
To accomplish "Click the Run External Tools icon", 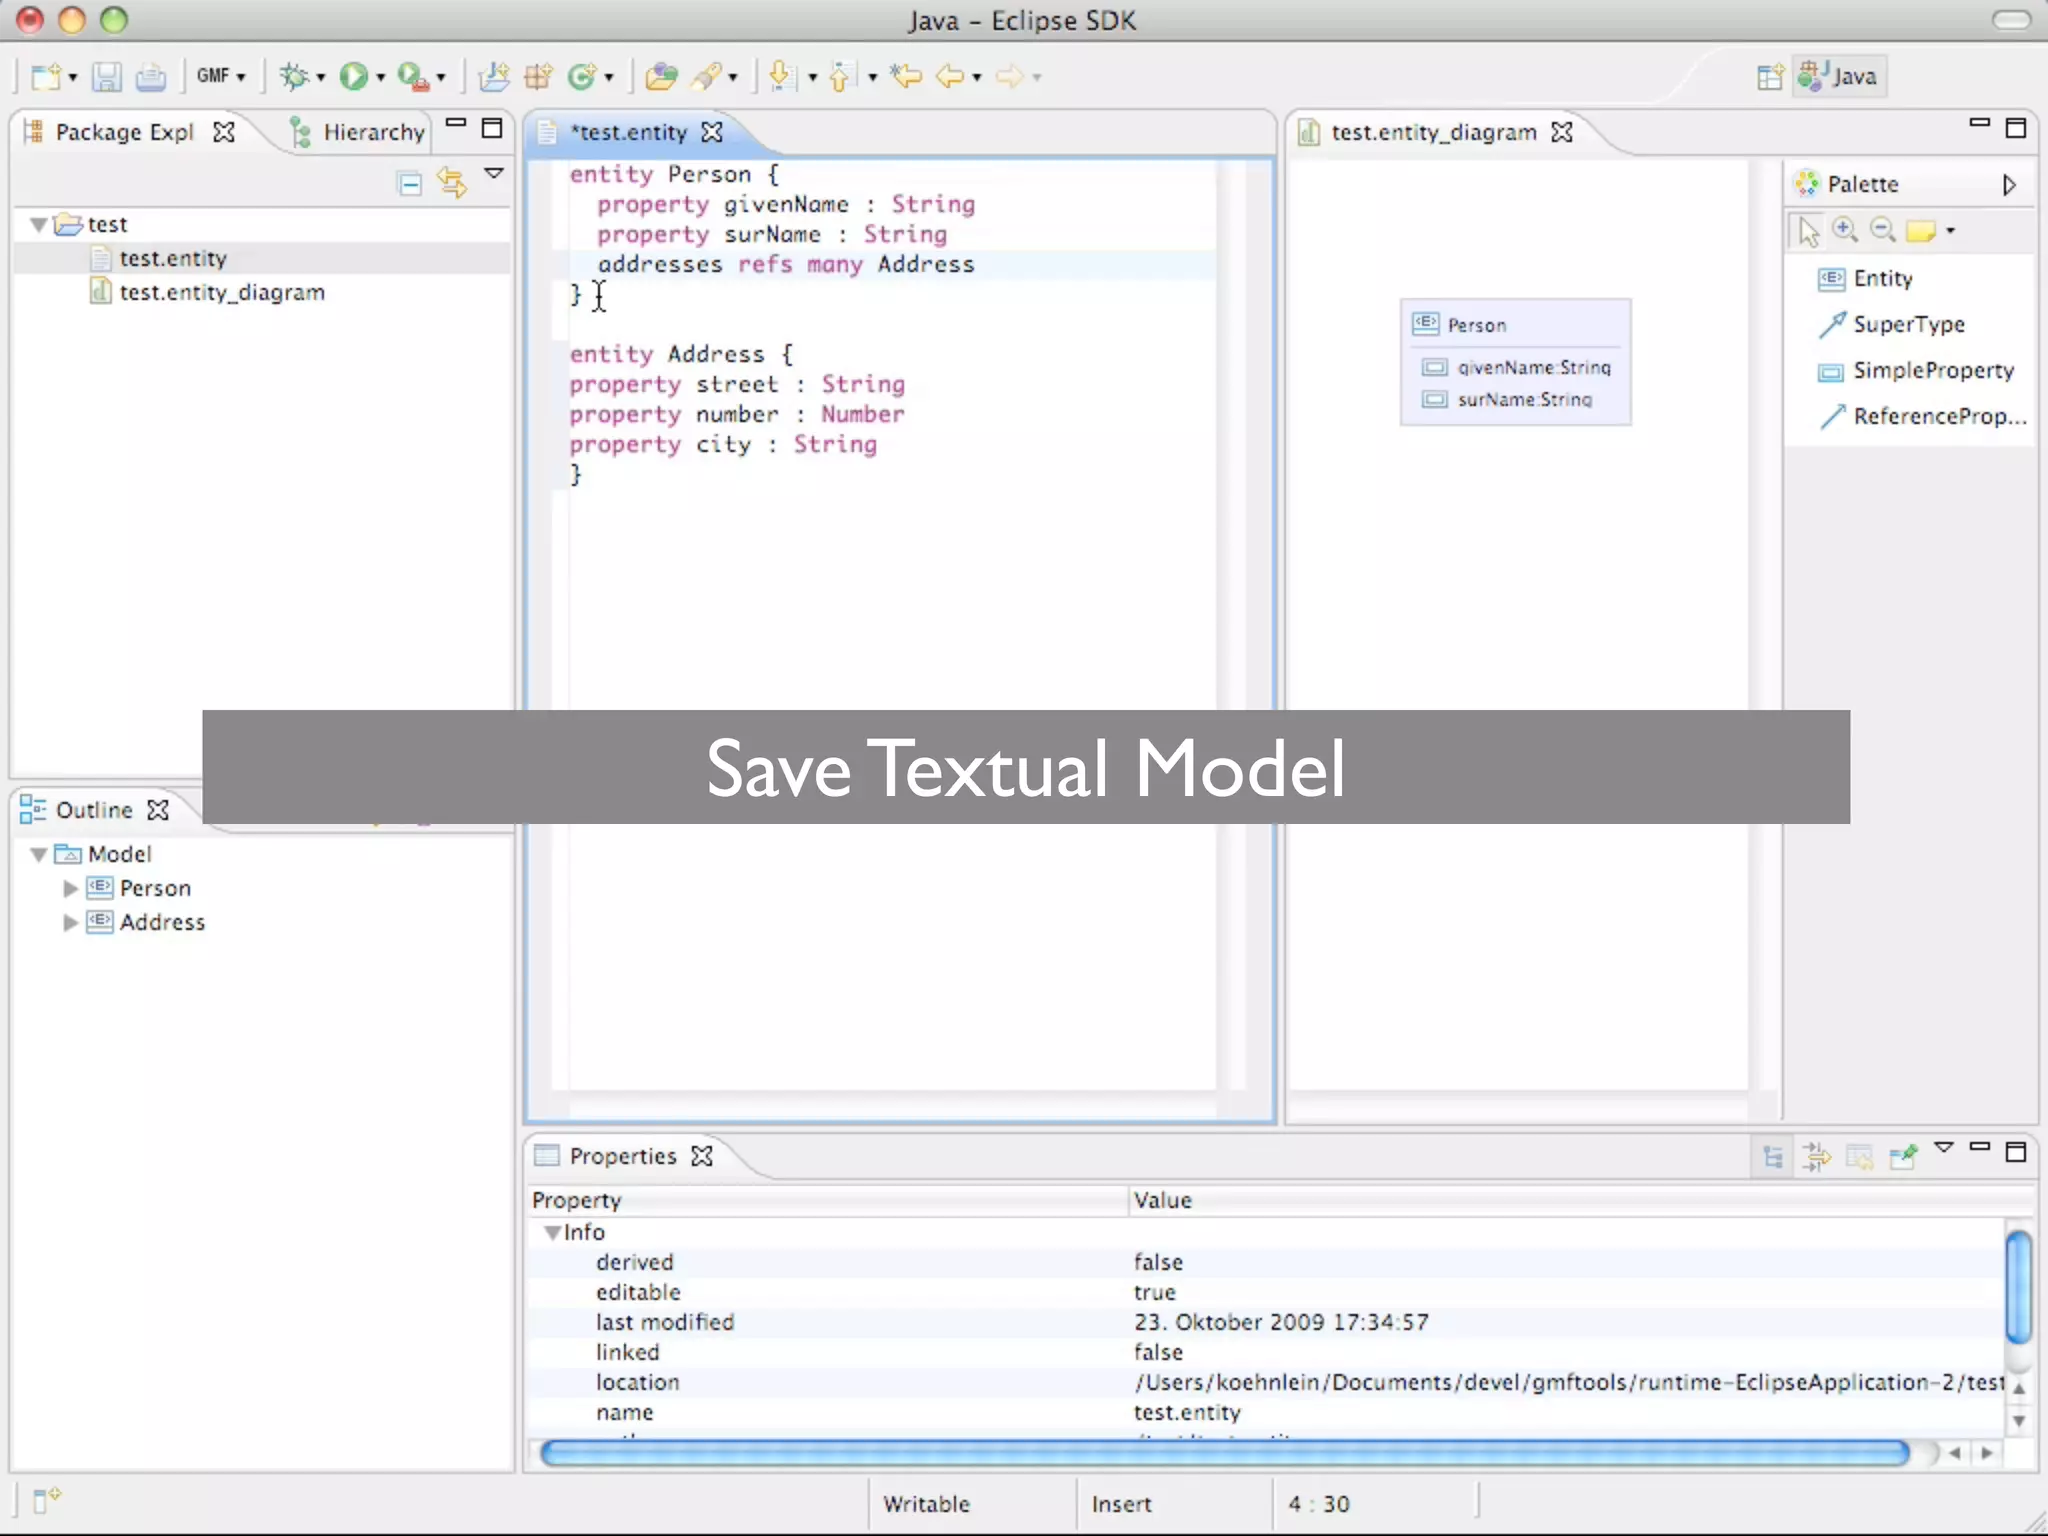I will (x=413, y=76).
